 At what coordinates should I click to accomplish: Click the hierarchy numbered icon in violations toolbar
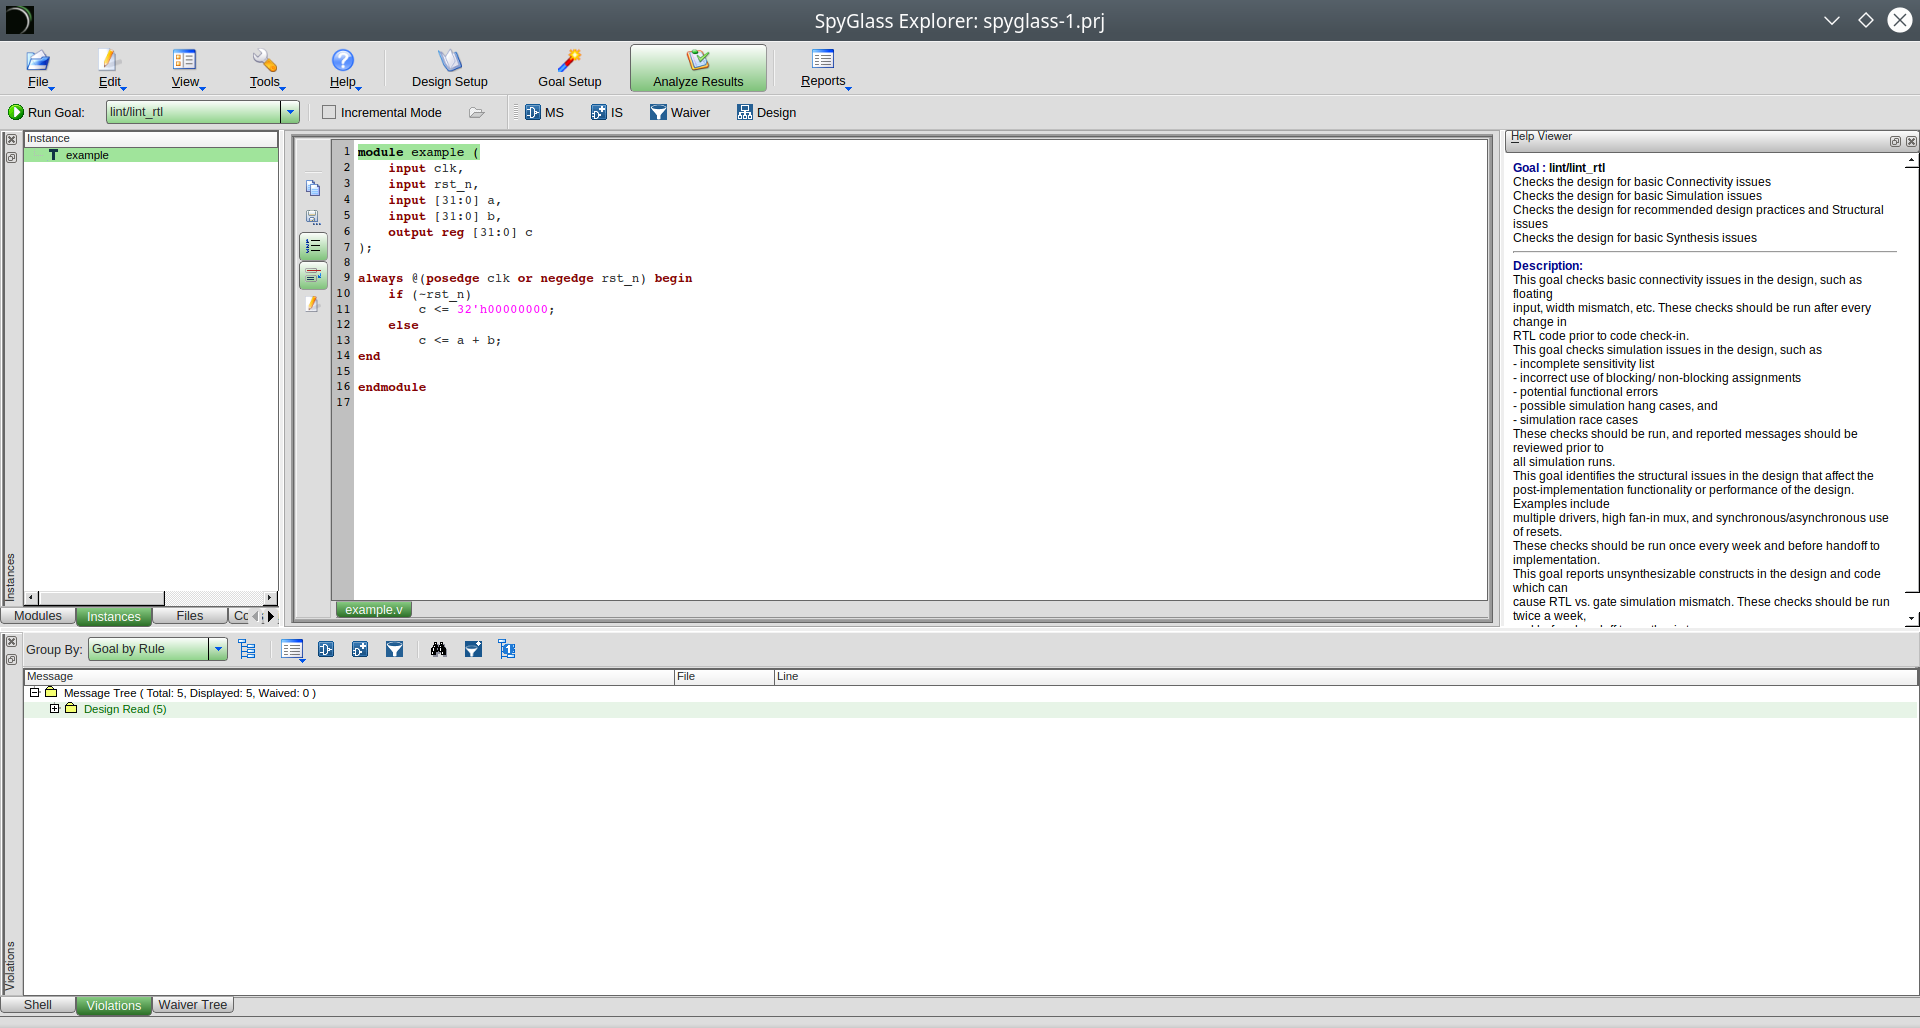click(x=507, y=650)
